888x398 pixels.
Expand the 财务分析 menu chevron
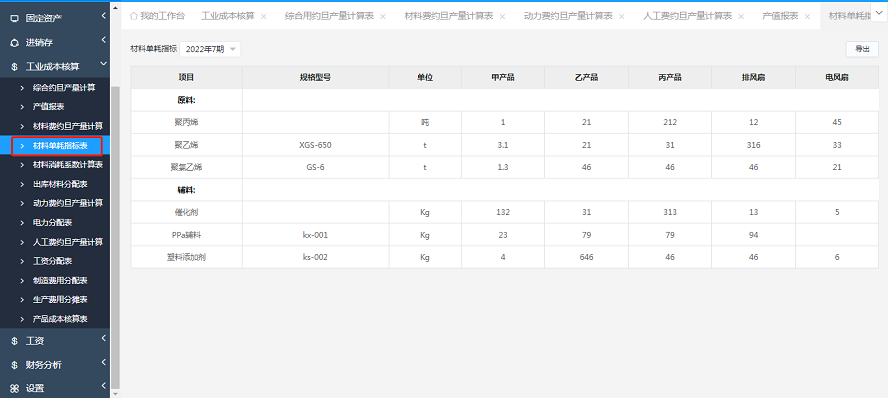click(x=104, y=362)
